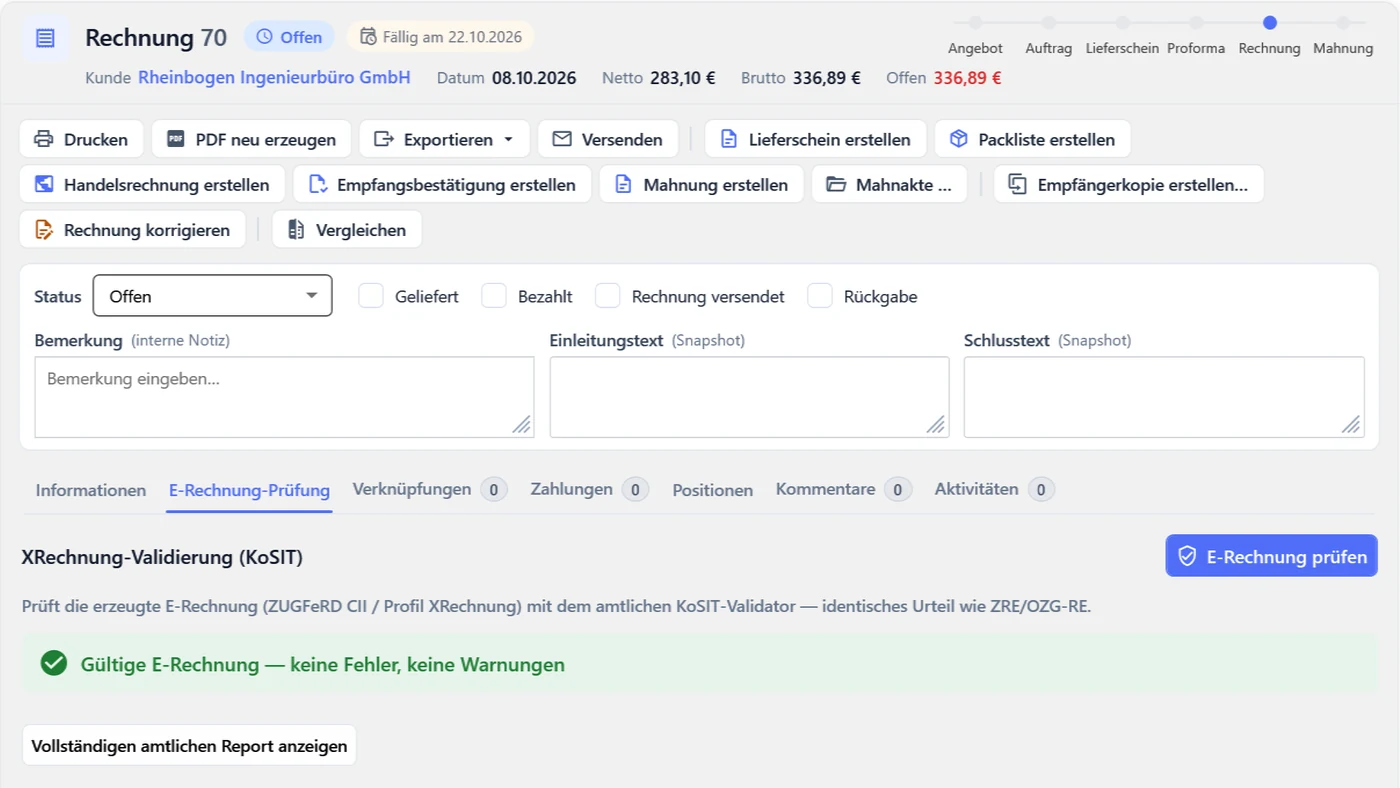Click the PDF icon on PDF neu erzeugen
This screenshot has height=788, width=1400.
(176, 139)
